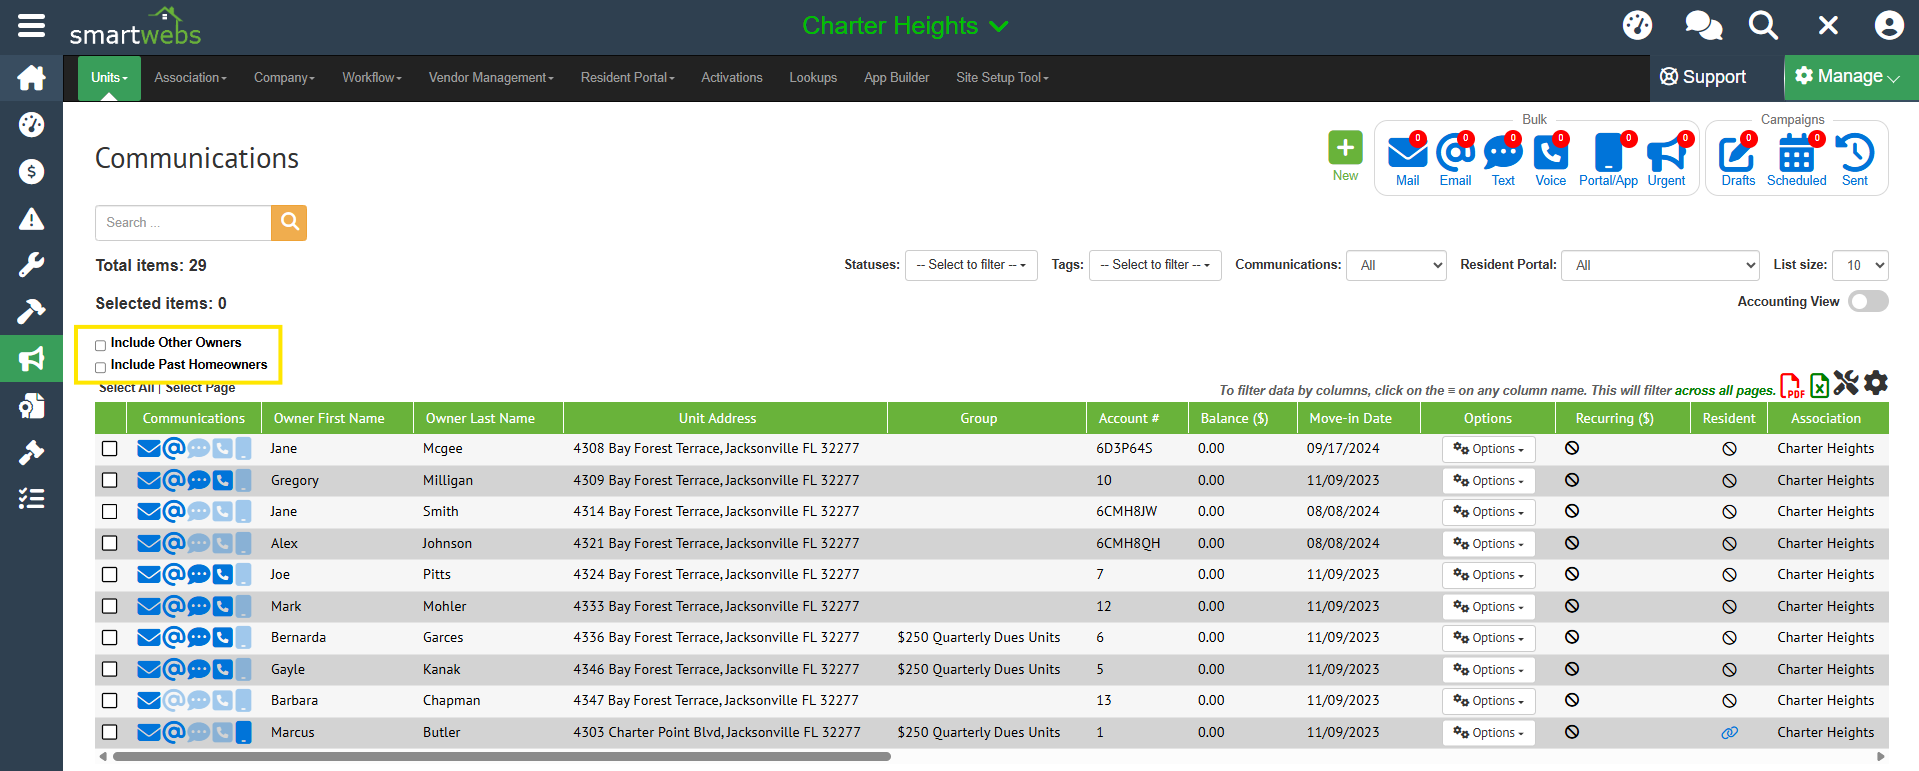Enable Include Other Owners checkbox
This screenshot has height=771, width=1919.
point(101,345)
